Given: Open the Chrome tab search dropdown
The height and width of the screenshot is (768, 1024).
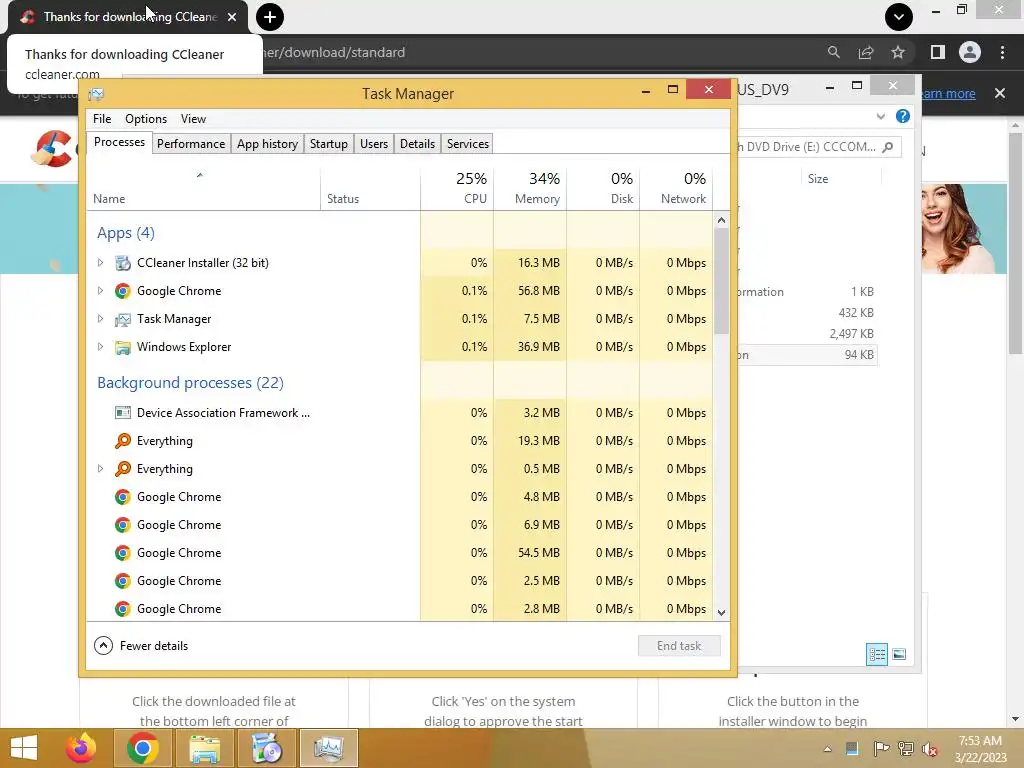Looking at the screenshot, I should pos(899,17).
